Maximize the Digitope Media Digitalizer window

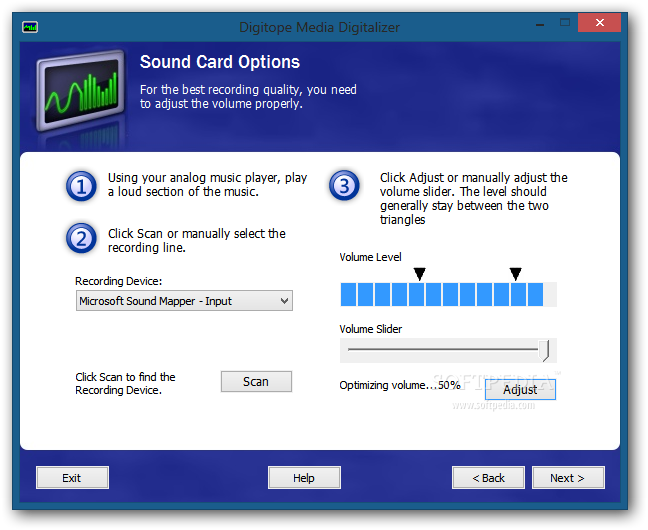pos(565,23)
